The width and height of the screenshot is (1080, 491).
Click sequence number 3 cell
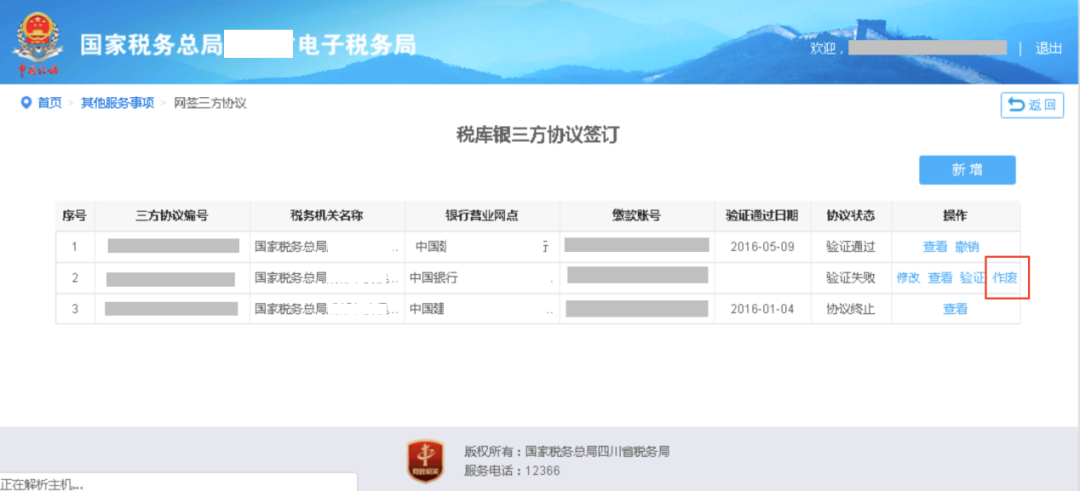coord(74,309)
